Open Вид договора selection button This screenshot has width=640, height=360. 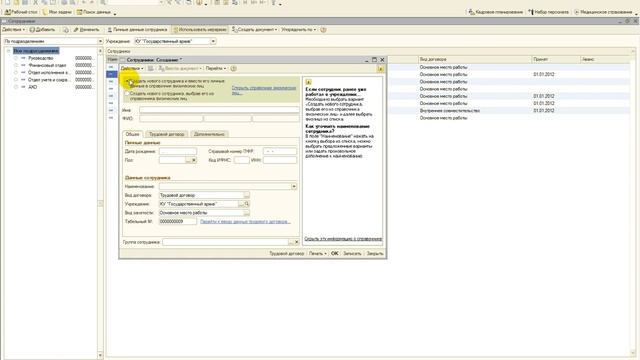pos(247,196)
